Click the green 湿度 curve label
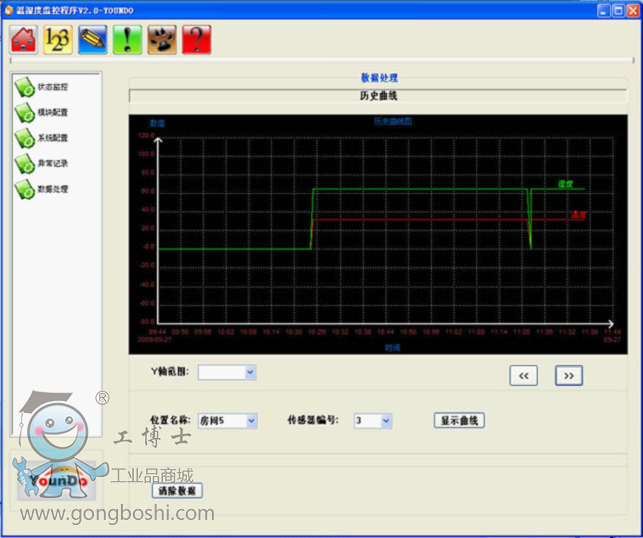643x538 pixels. click(x=565, y=184)
